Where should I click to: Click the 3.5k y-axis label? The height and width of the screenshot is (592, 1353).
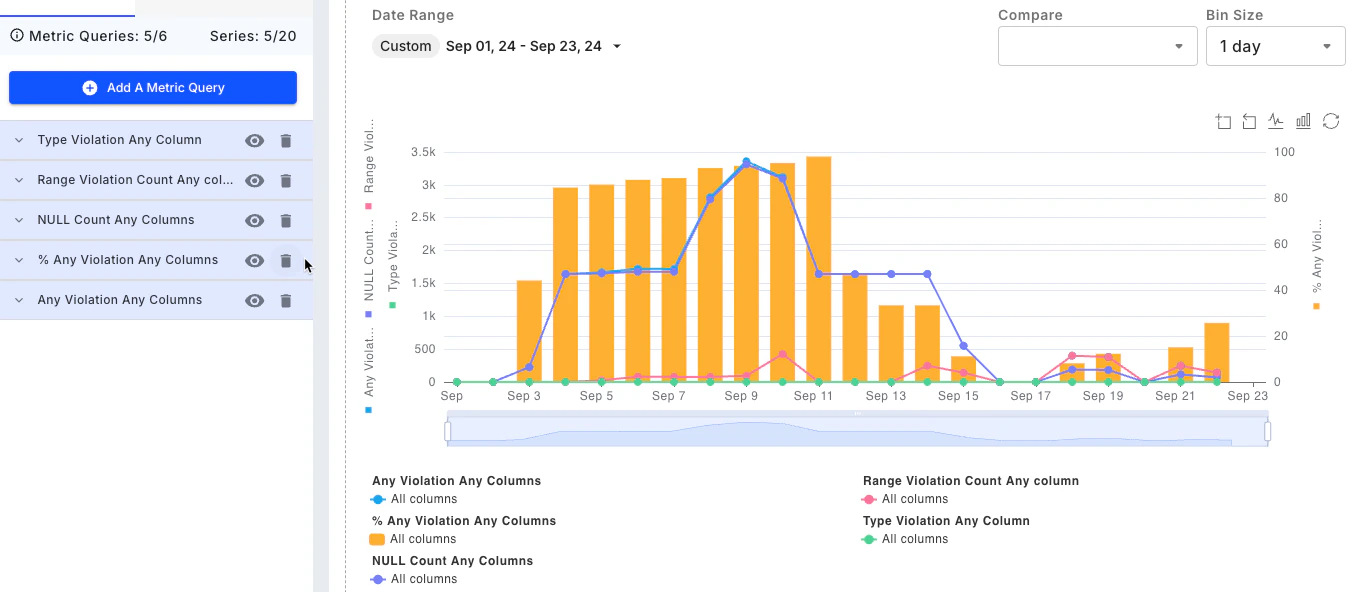coord(423,152)
